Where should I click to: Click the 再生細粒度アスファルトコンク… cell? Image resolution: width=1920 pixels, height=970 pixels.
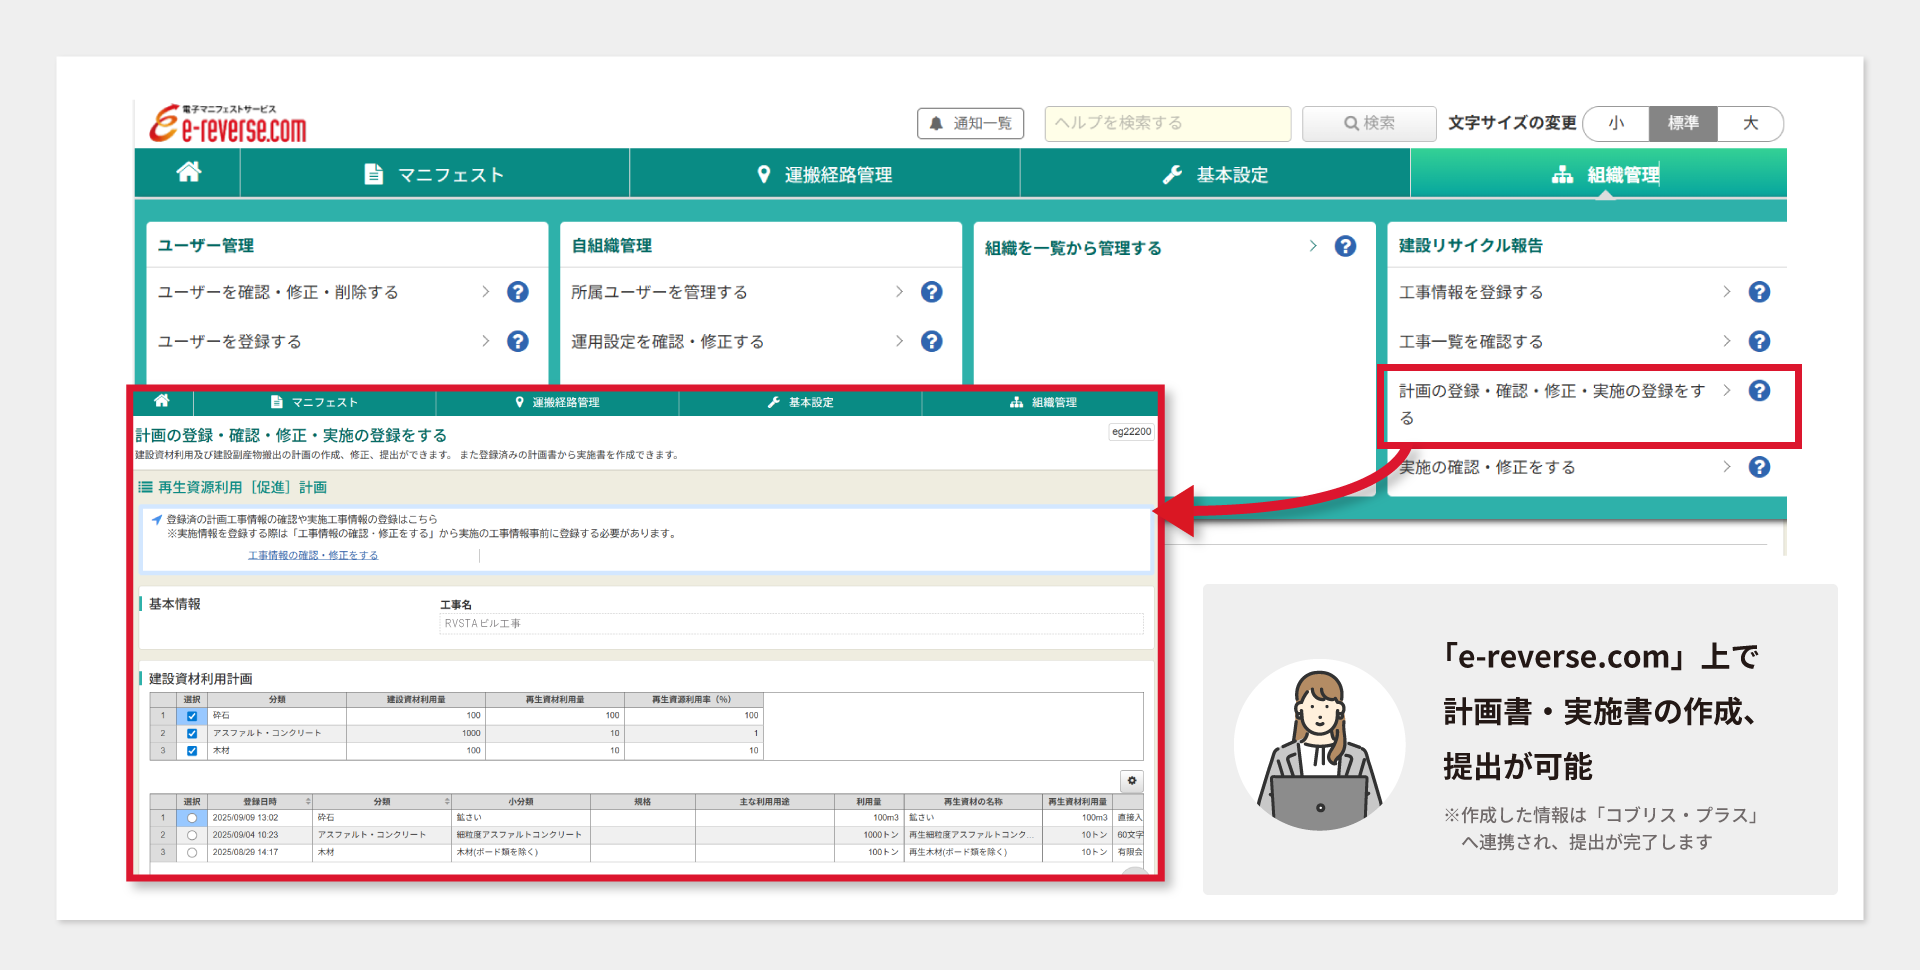973,835
